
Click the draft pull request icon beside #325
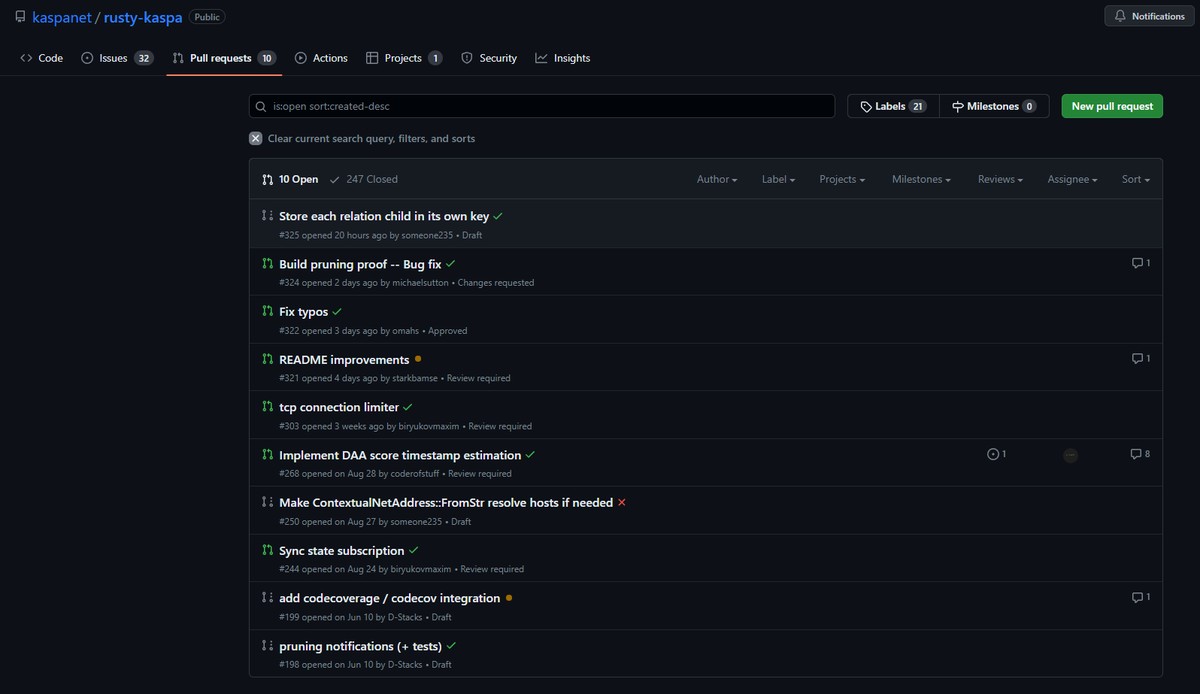[266, 216]
